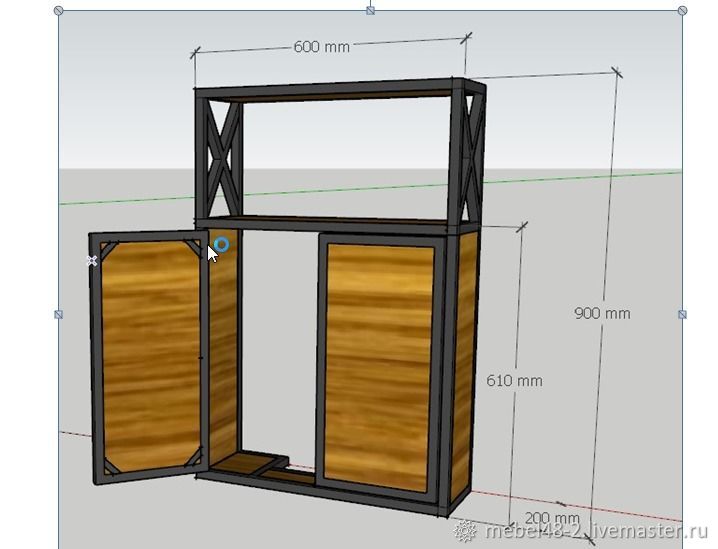Select the 610 mm dimension label
Image resolution: width=718 pixels, height=549 pixels.
514,380
